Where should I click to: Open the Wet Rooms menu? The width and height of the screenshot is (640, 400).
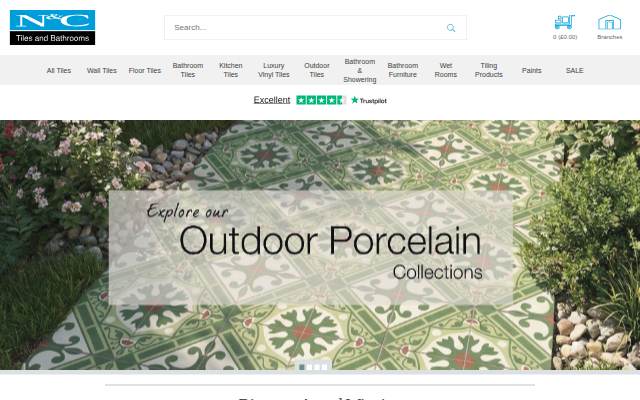click(x=446, y=70)
